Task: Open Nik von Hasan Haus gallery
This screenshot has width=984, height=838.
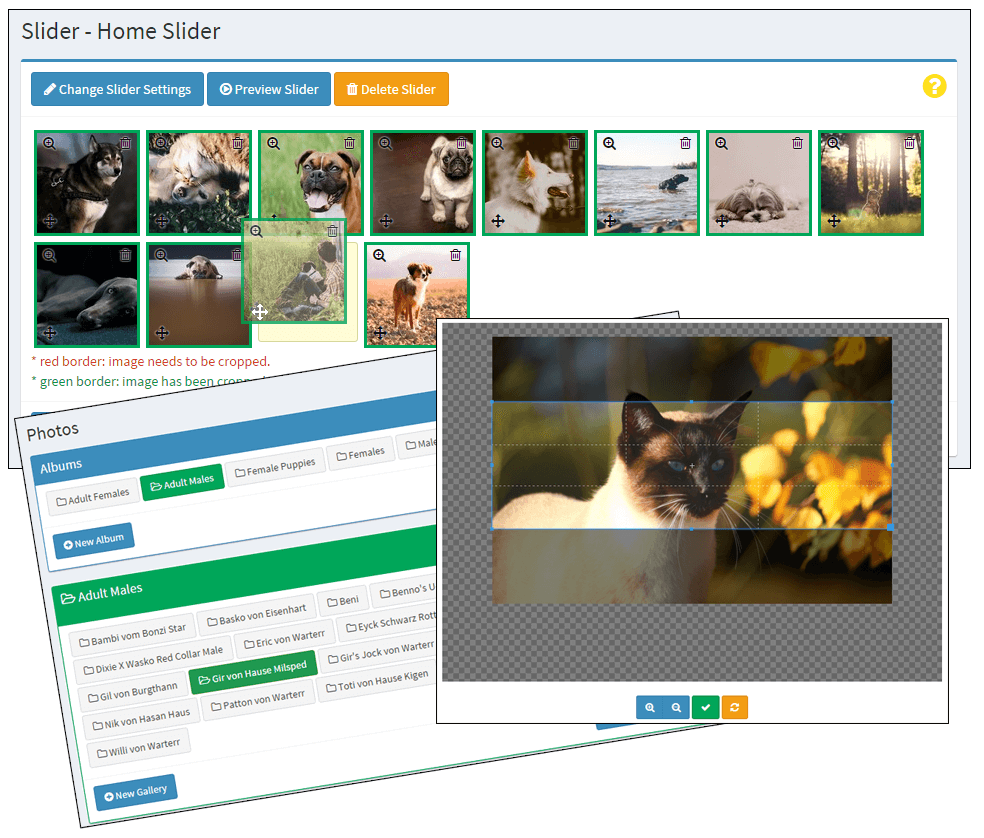Action: (141, 719)
